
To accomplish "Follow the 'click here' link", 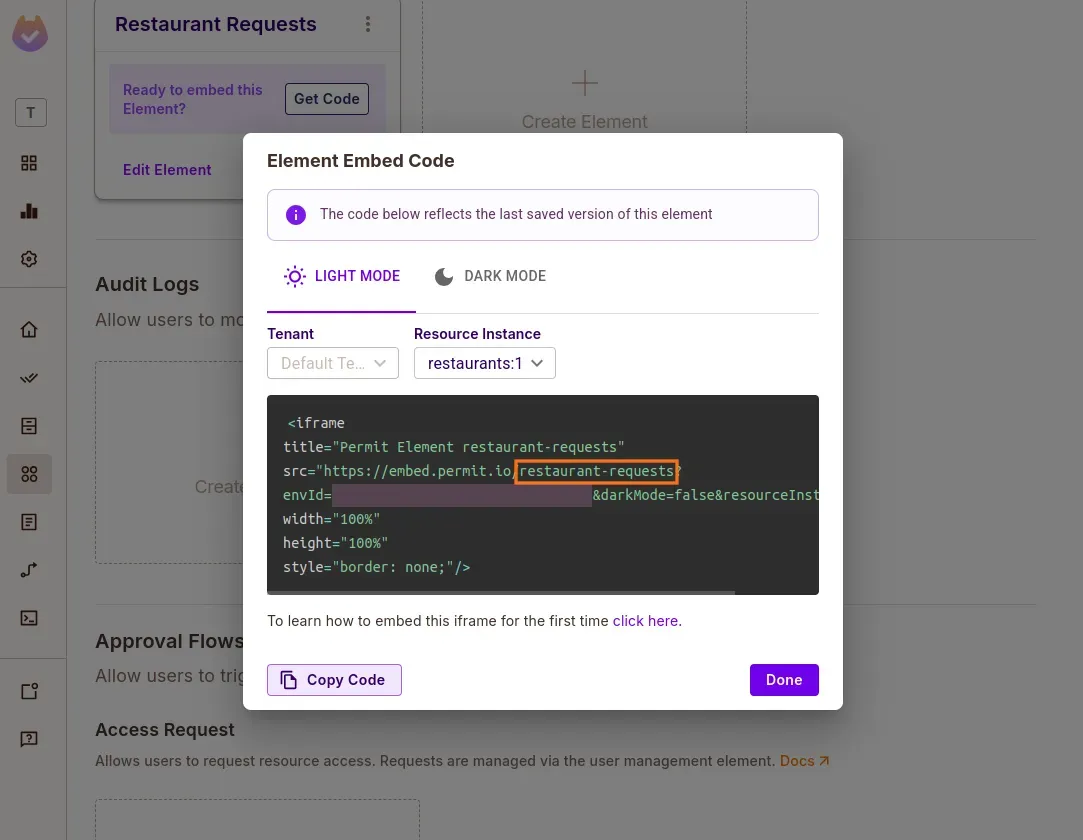I will pyautogui.click(x=645, y=621).
